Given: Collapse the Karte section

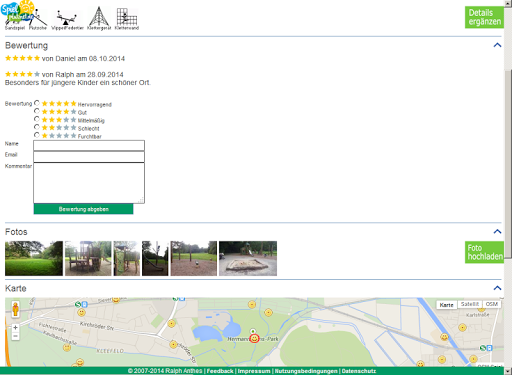Looking at the screenshot, I should click(x=497, y=288).
